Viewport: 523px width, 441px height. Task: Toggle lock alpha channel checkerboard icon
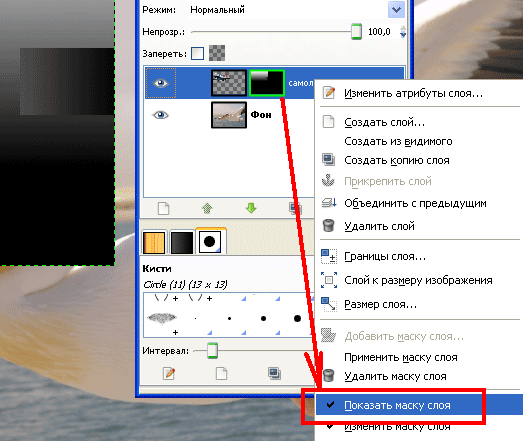pos(217,53)
